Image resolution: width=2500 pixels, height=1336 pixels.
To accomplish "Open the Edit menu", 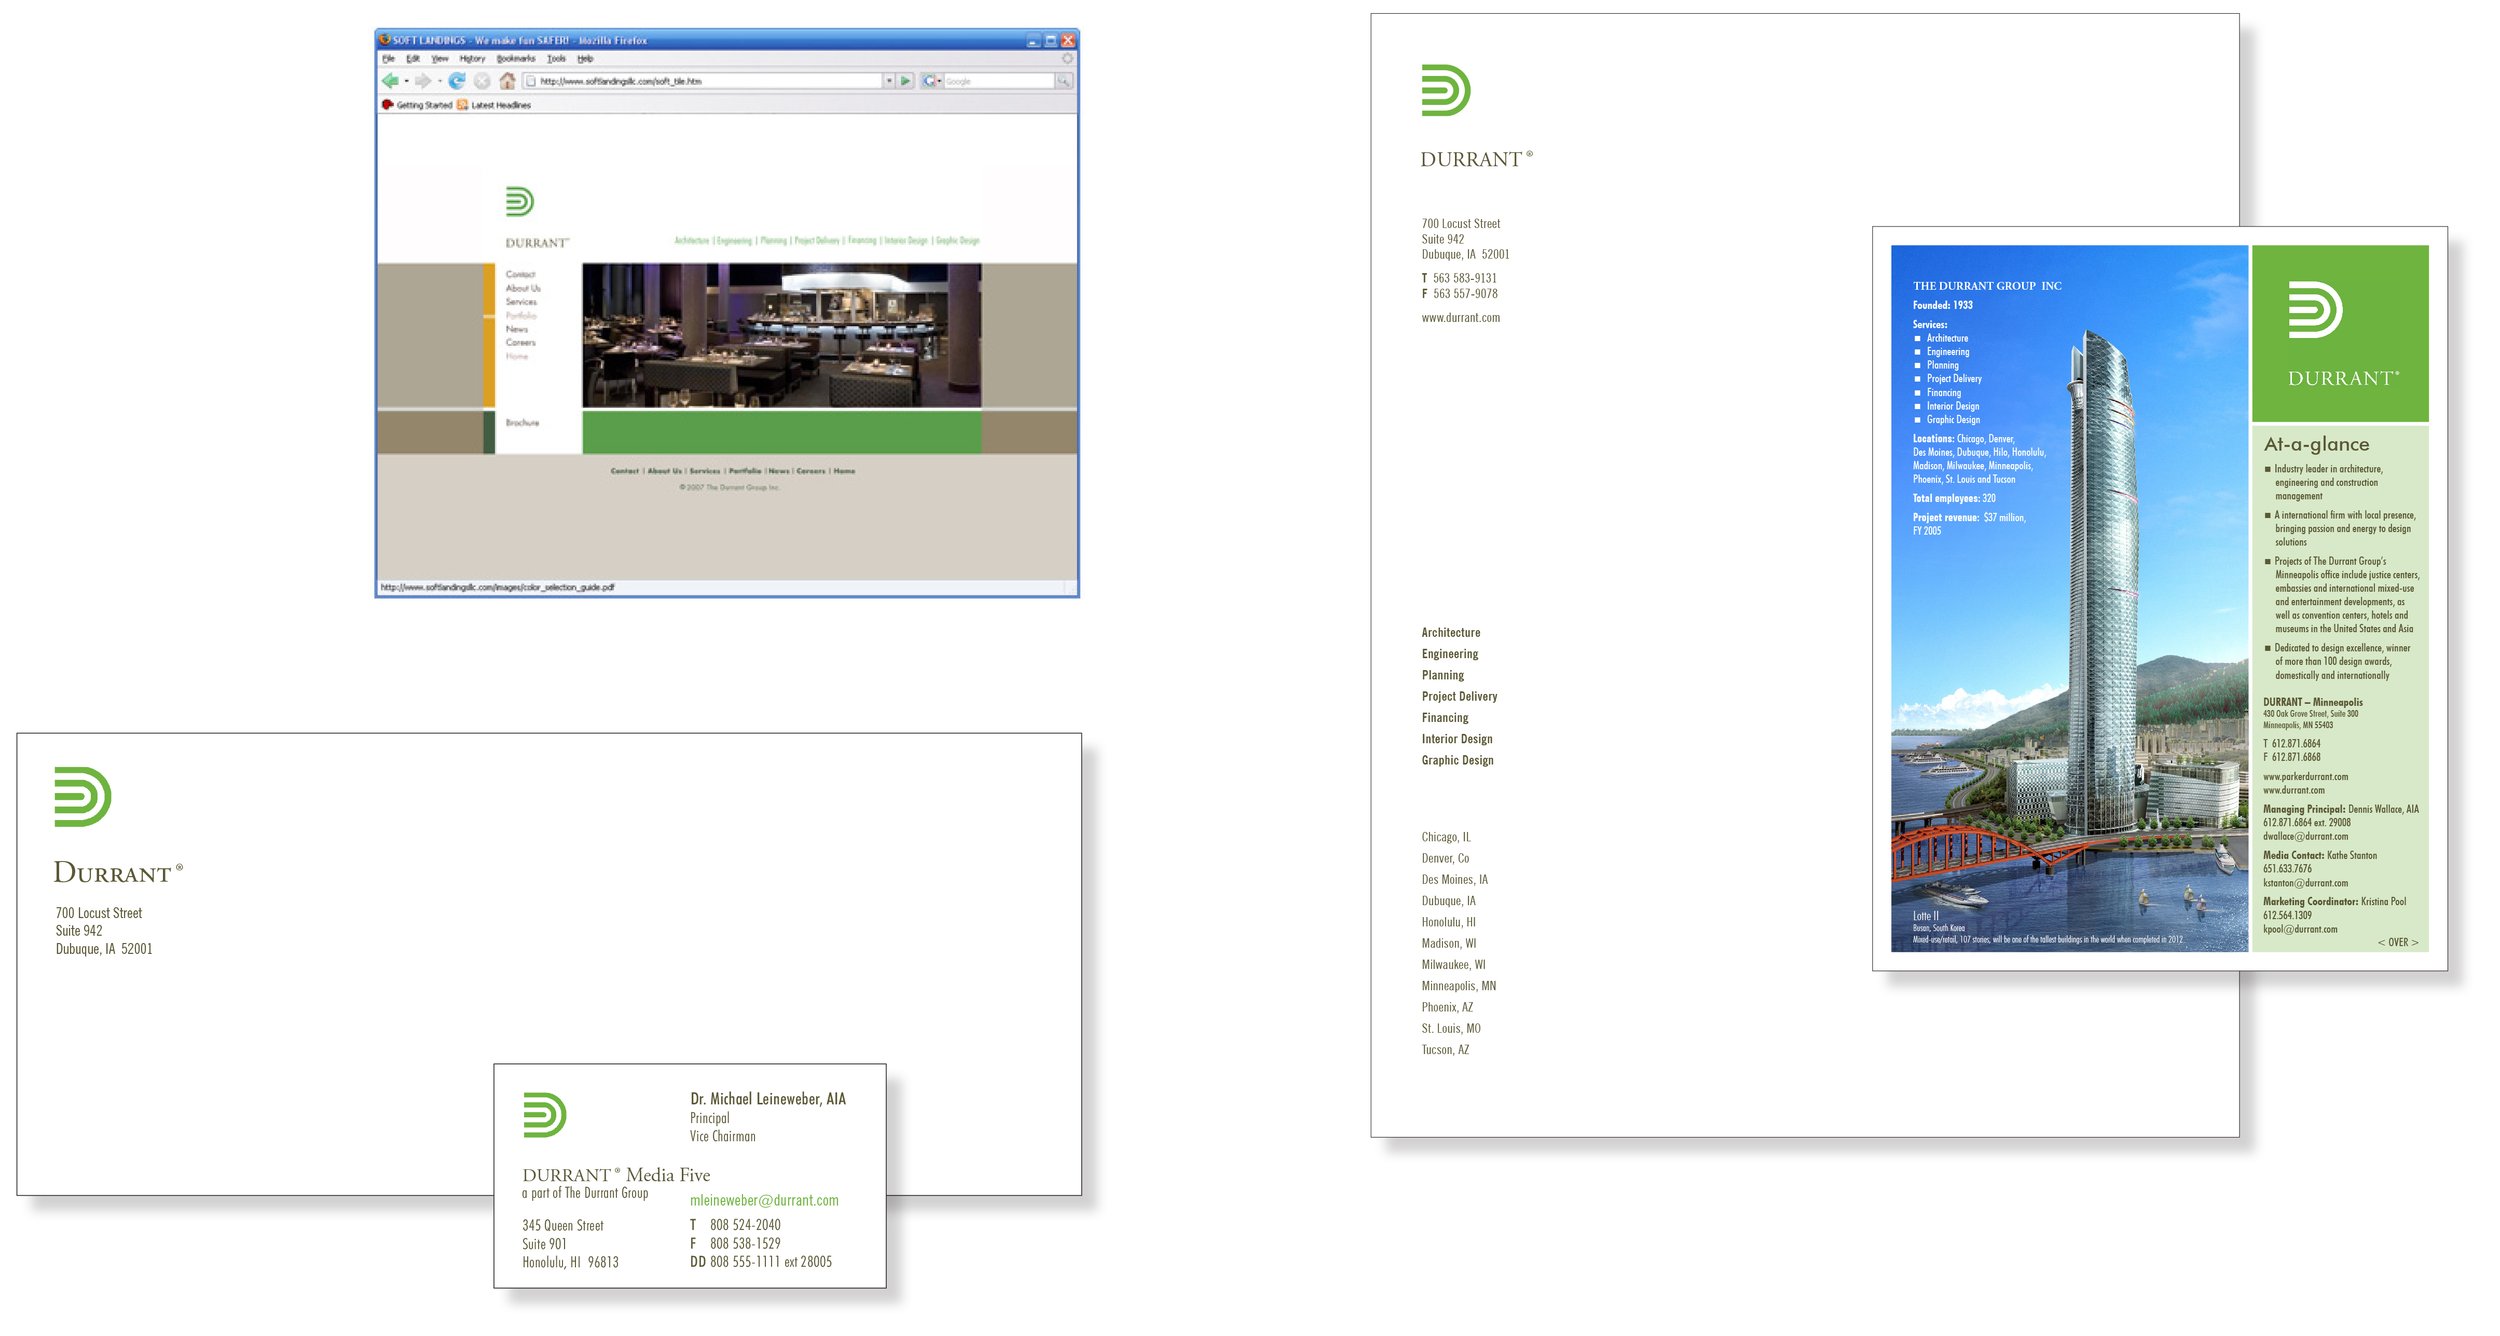I will tap(413, 59).
